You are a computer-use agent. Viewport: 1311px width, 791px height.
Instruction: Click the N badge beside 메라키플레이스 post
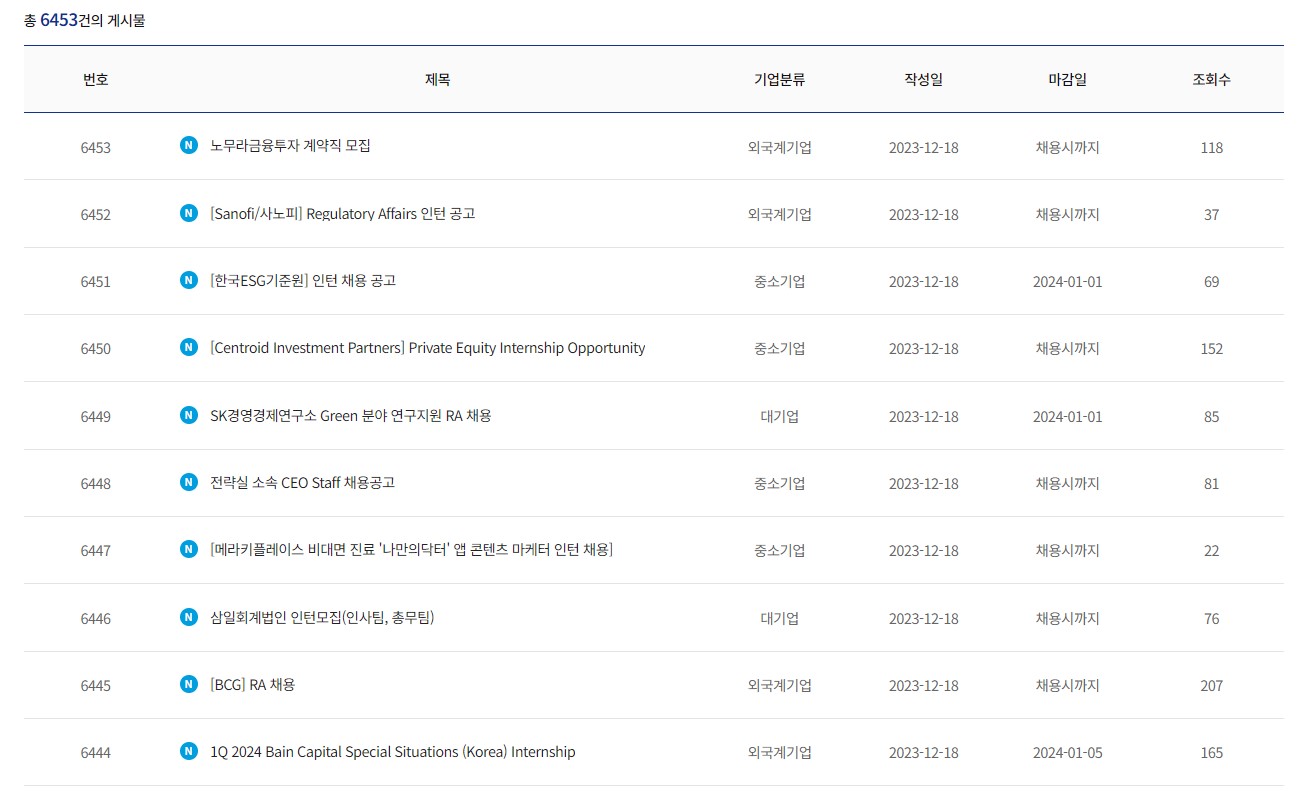[188, 549]
